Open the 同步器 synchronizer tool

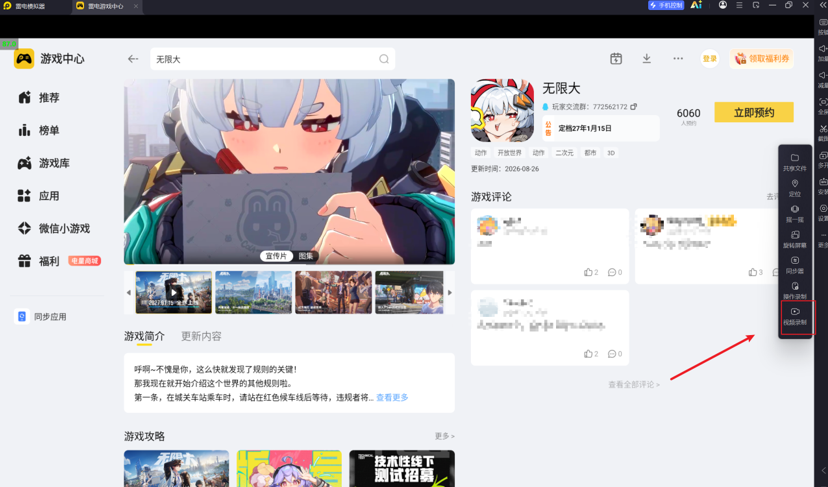(795, 265)
